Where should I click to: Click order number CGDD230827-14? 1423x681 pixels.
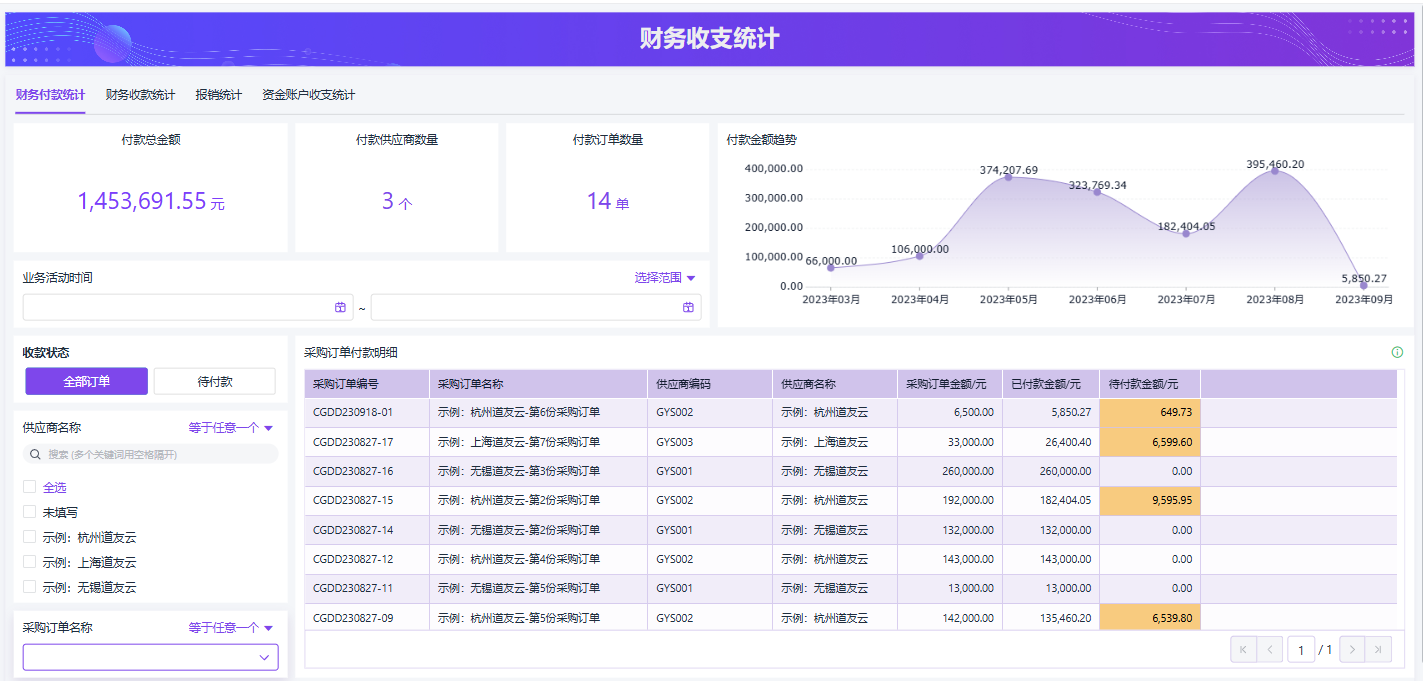click(x=353, y=530)
